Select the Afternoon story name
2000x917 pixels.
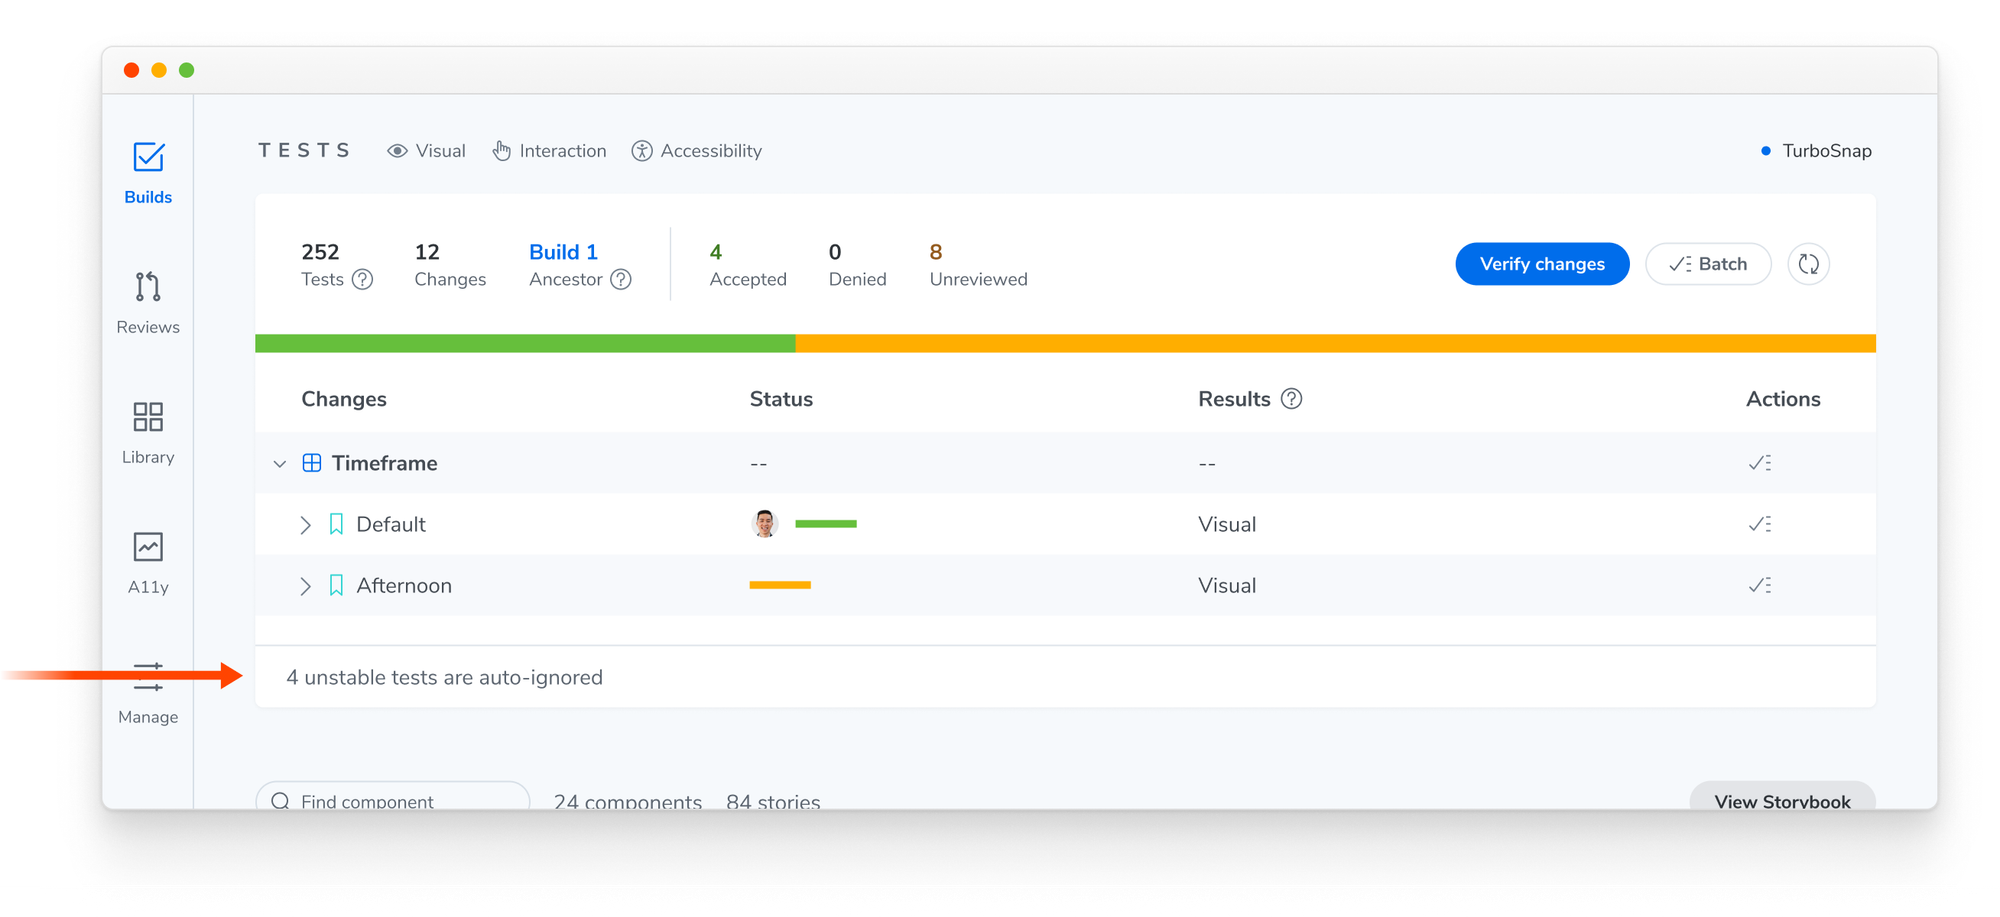pyautogui.click(x=404, y=585)
